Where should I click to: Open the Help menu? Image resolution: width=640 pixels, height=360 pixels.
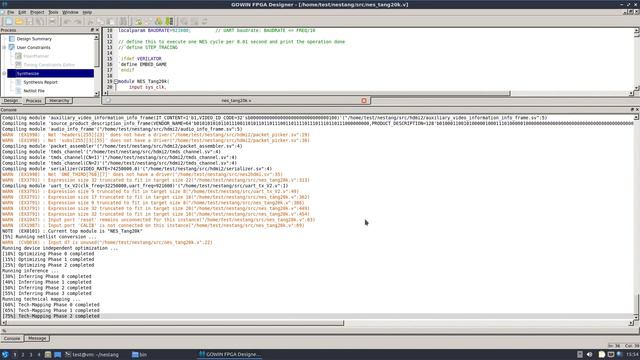[87, 12]
